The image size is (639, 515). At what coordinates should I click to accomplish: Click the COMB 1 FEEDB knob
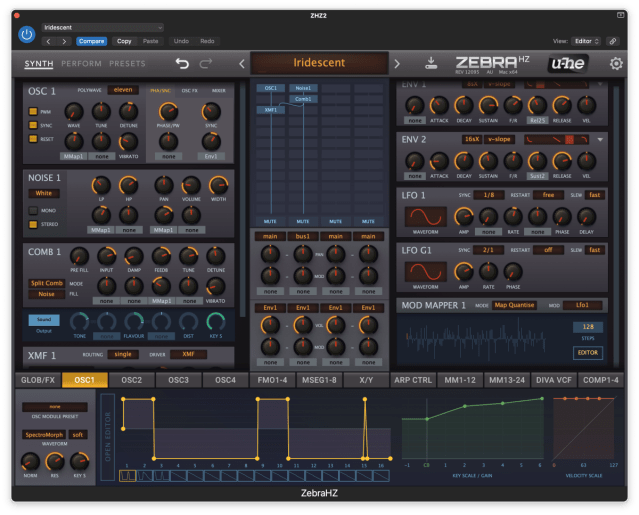[x=161, y=256]
